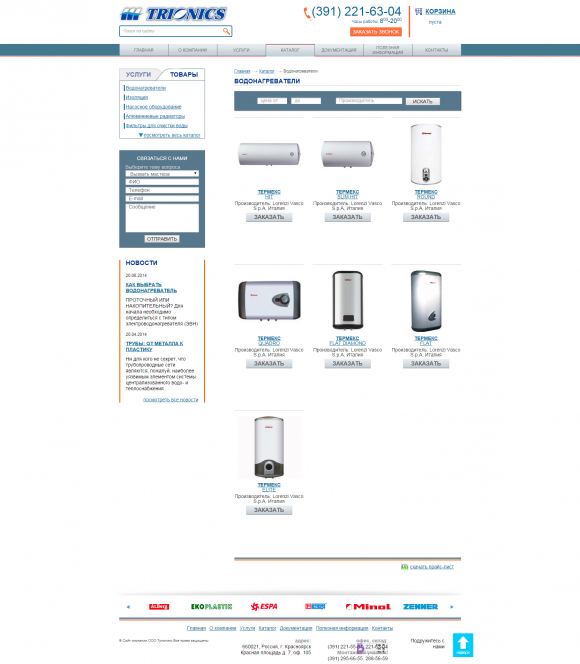This screenshot has width=580, height=664.
Task: Open the Термекс SLIM HIT product image
Action: click(x=348, y=154)
